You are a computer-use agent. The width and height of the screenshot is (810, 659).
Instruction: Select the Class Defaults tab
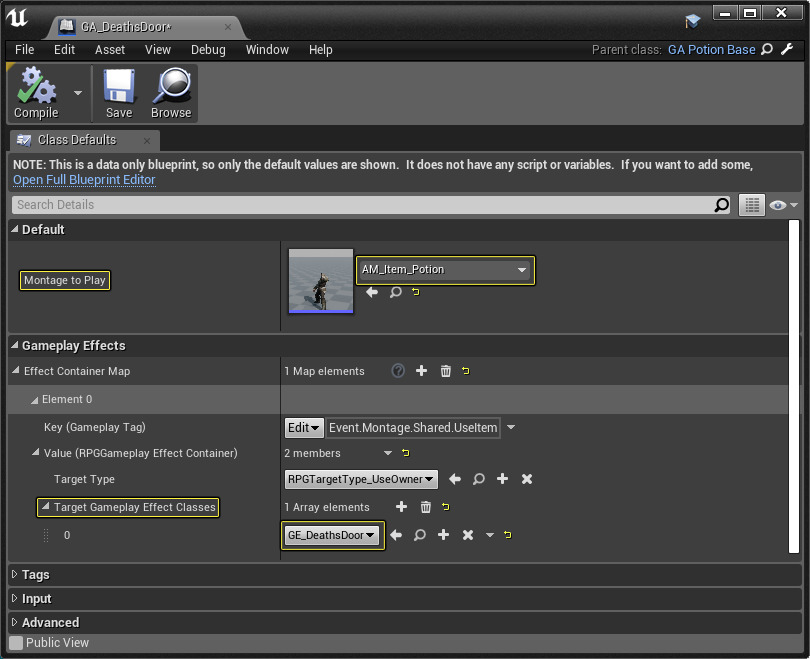(x=77, y=140)
